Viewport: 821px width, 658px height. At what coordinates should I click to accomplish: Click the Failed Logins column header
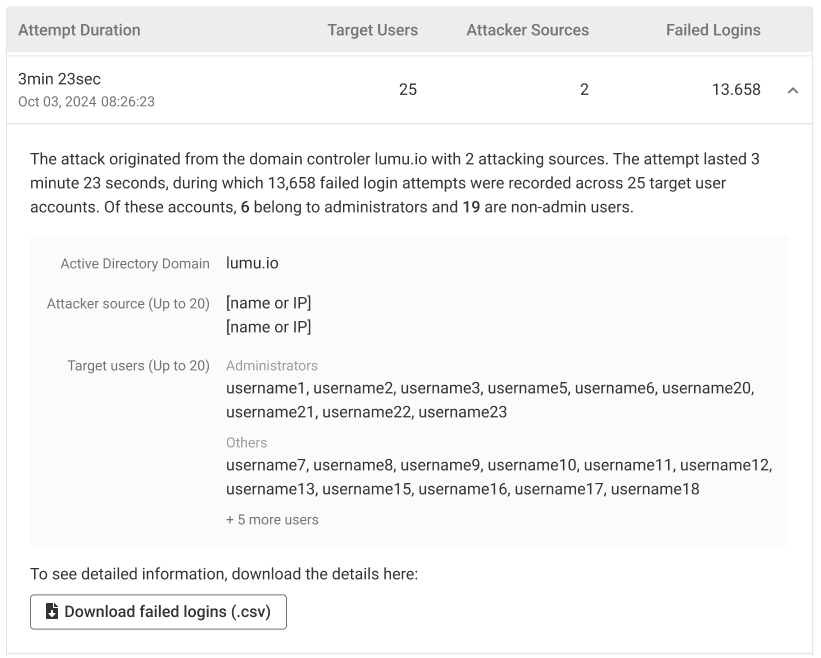pyautogui.click(x=713, y=30)
